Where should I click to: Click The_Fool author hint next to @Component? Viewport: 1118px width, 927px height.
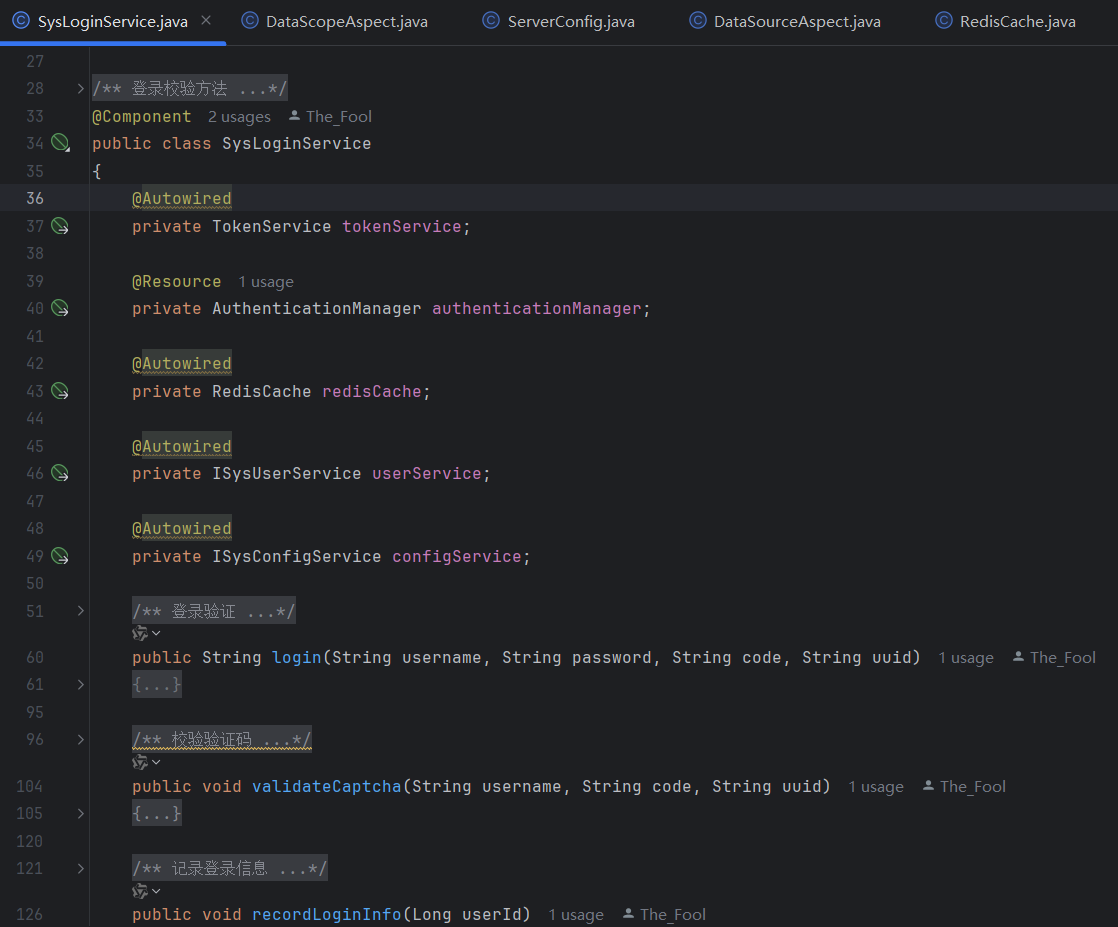(x=331, y=117)
